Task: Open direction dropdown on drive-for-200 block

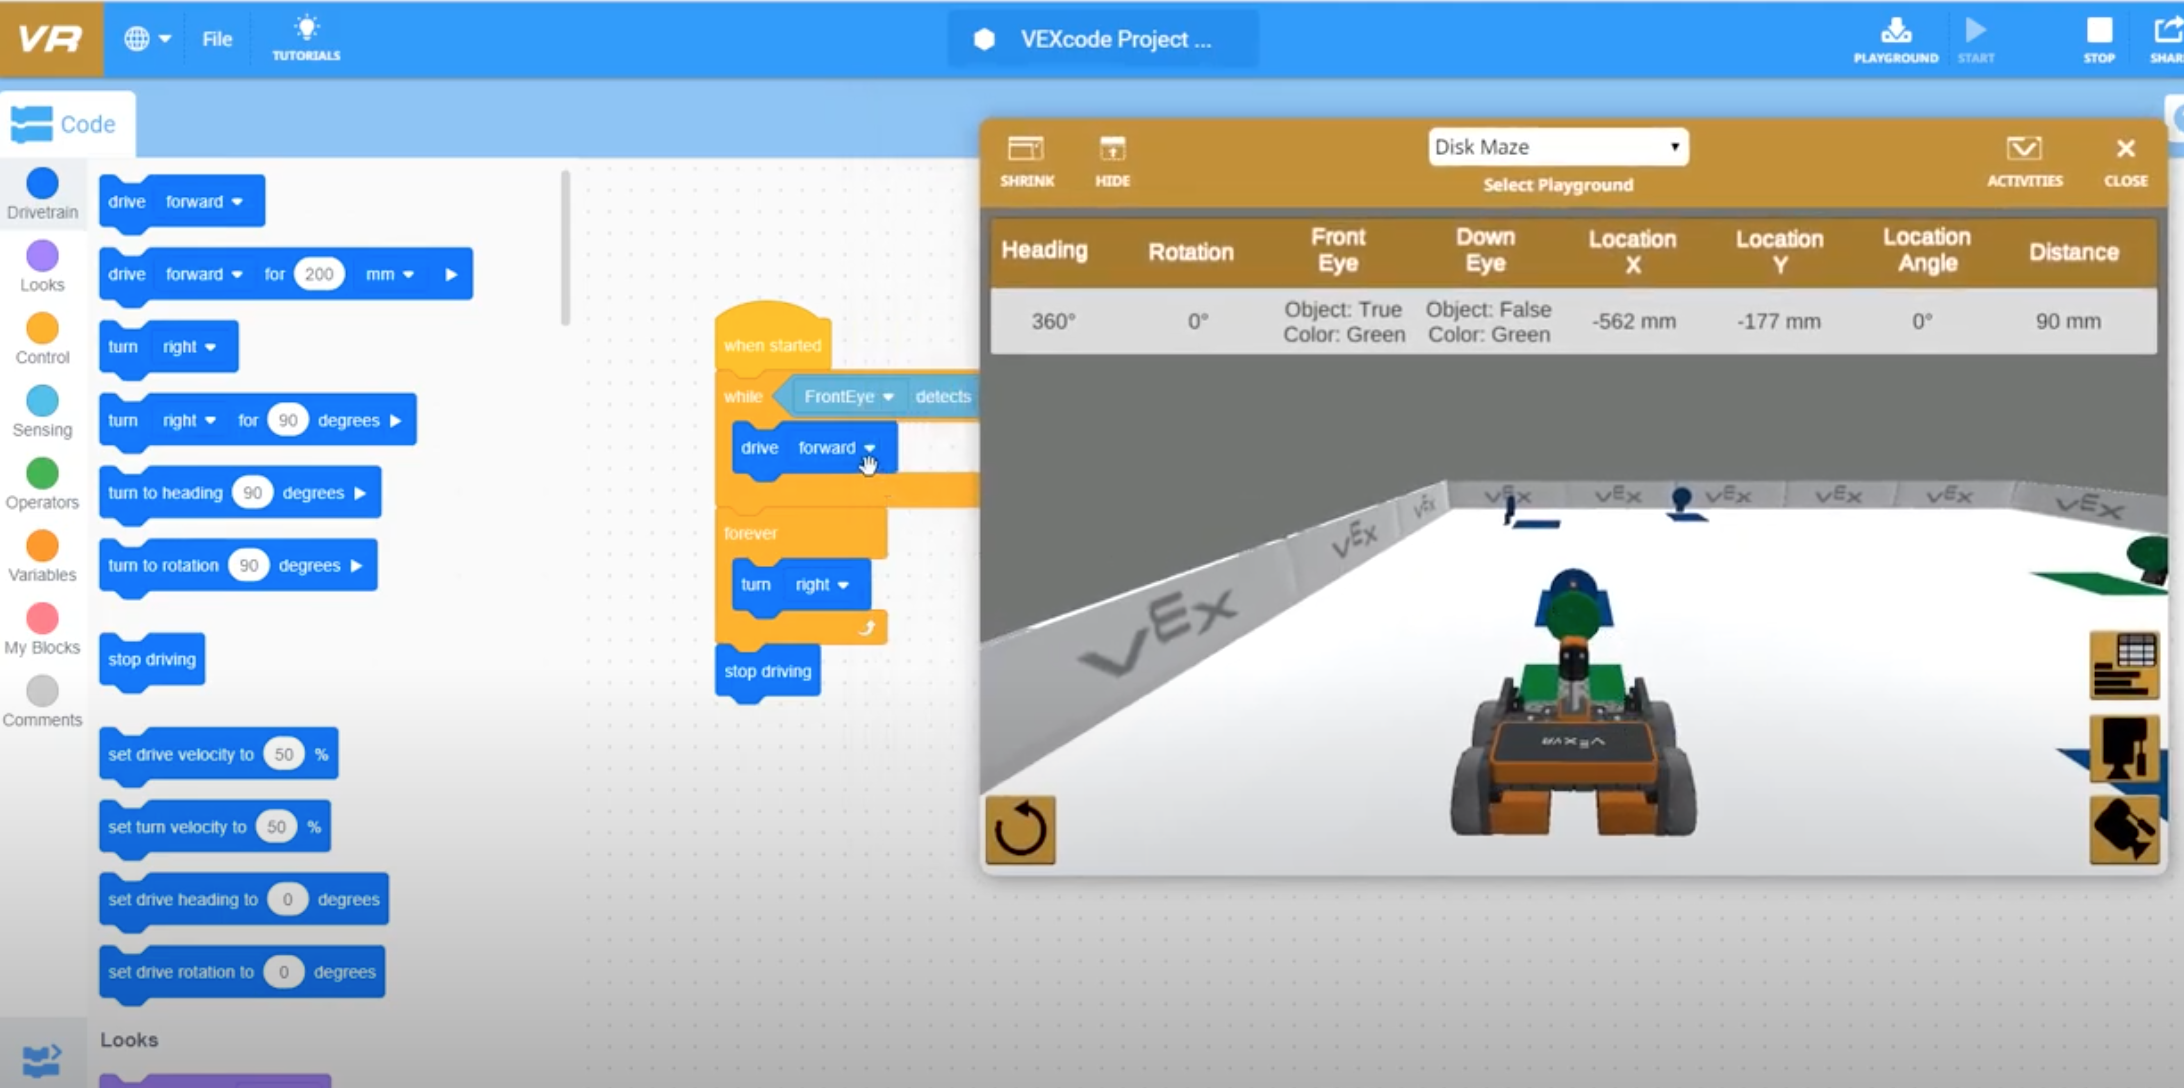Action: (x=205, y=274)
